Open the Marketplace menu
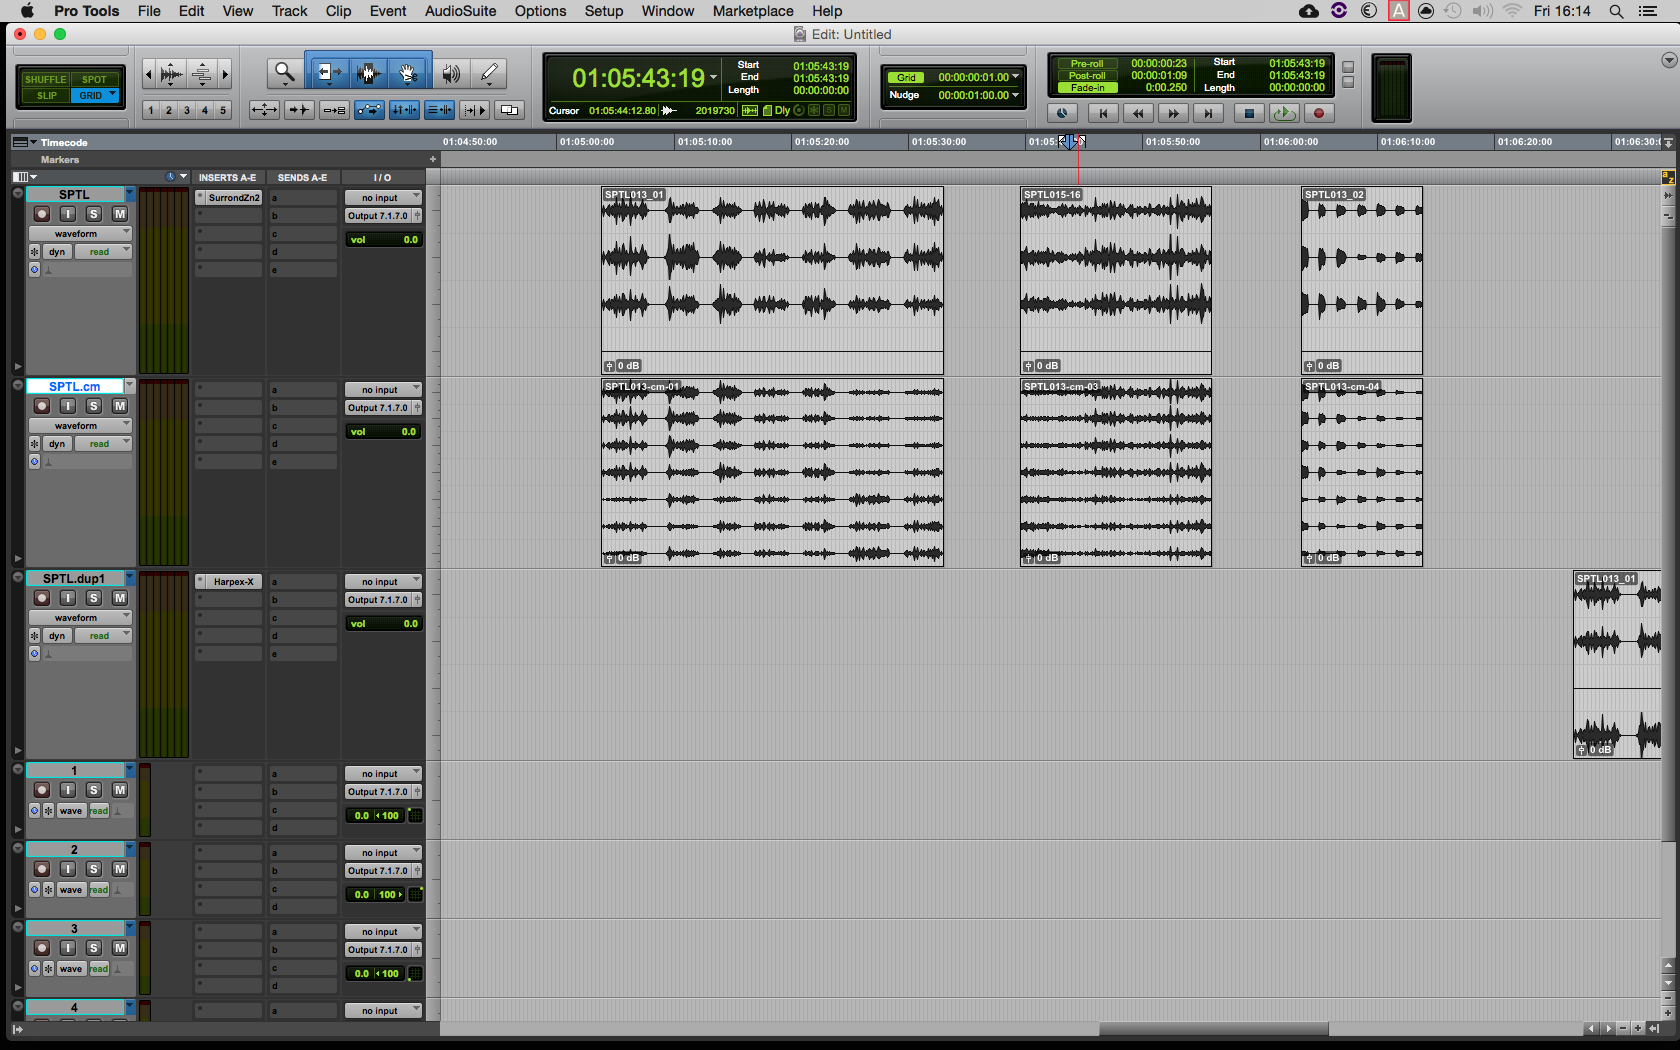 (x=753, y=11)
